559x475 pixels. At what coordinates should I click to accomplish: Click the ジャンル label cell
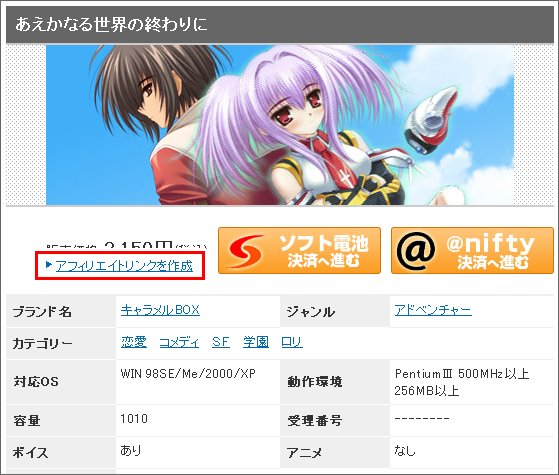(x=335, y=311)
